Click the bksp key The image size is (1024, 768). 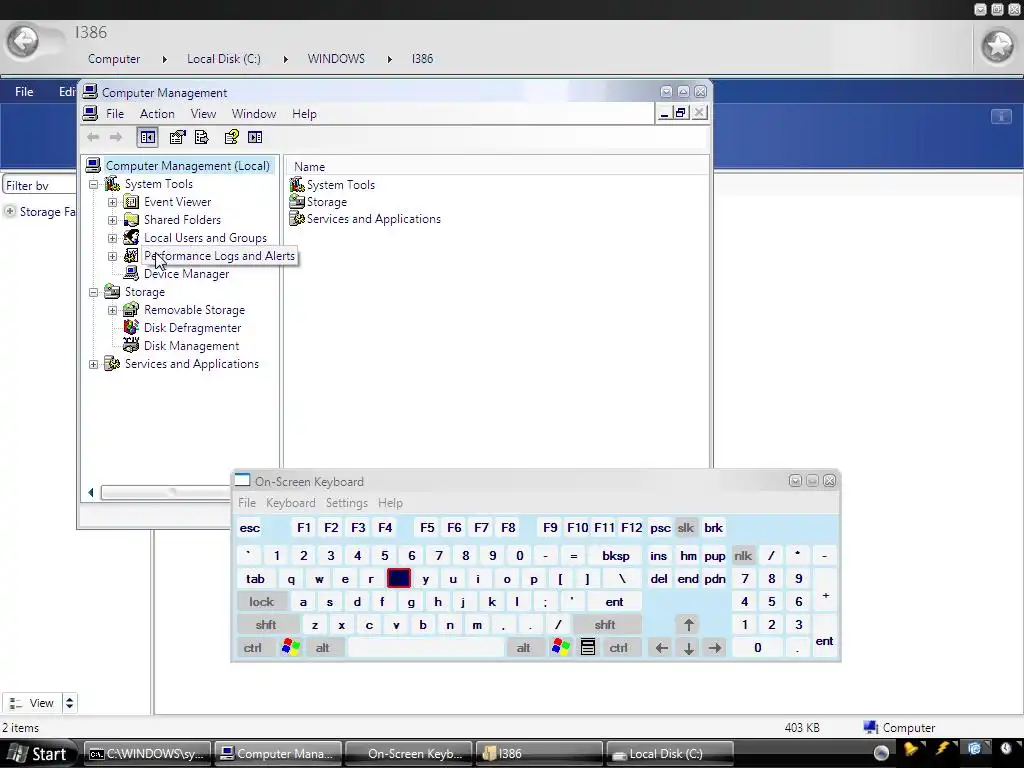(x=616, y=556)
